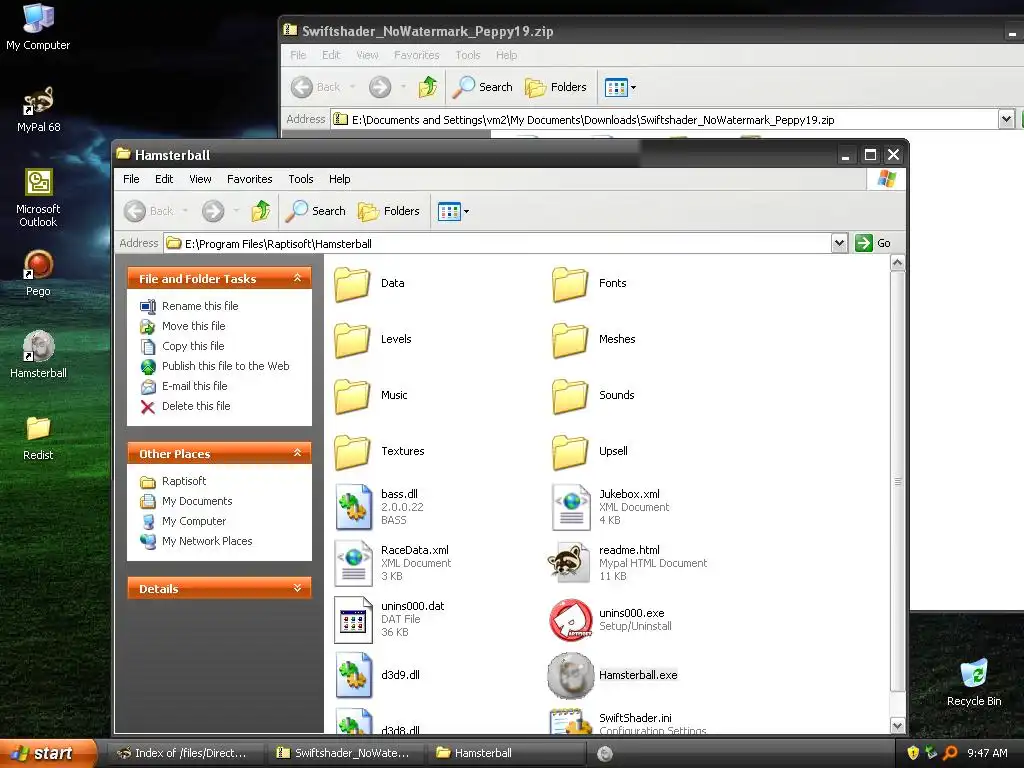The width and height of the screenshot is (1024, 768).
Task: Click the scroll up arrow in file list
Action: point(897,263)
